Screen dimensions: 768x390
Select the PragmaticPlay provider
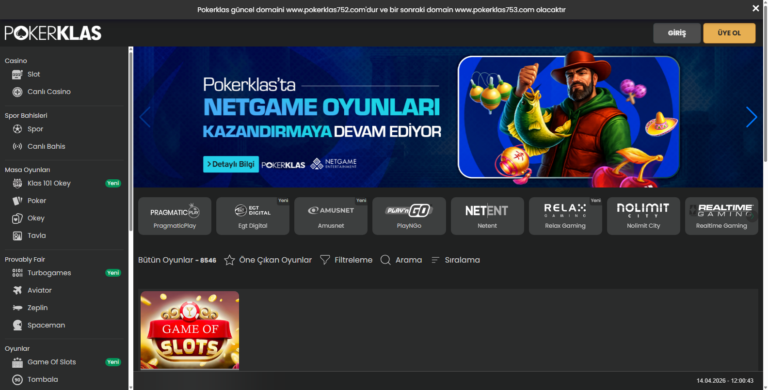point(175,216)
